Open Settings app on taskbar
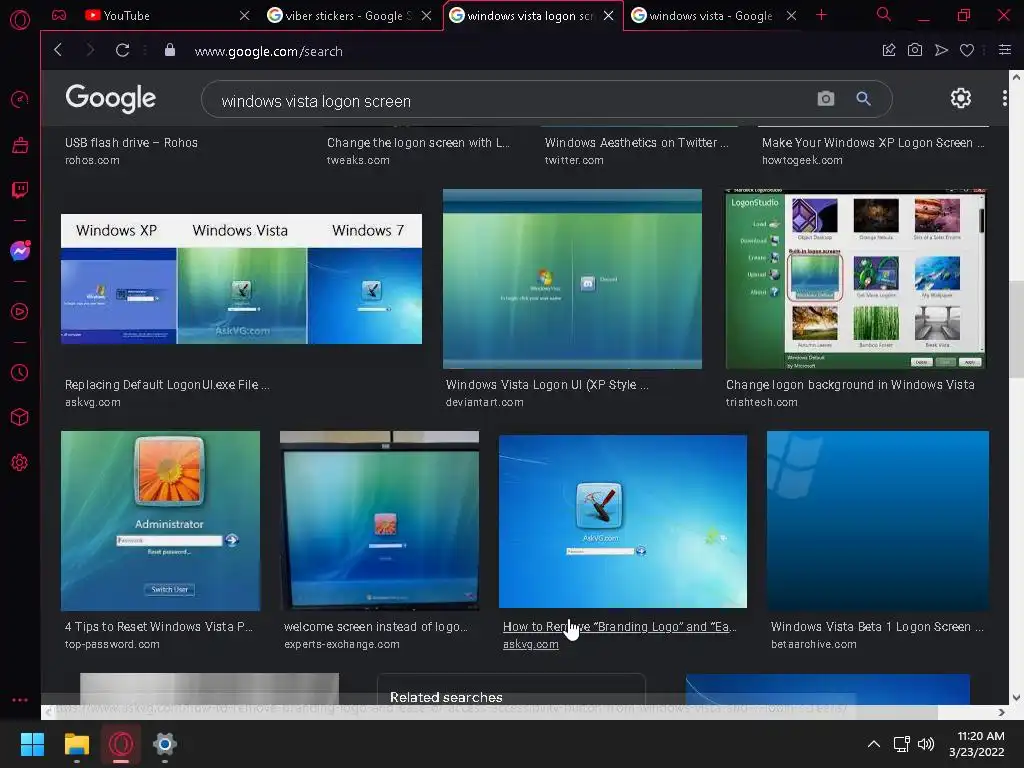This screenshot has width=1024, height=768. tap(165, 744)
